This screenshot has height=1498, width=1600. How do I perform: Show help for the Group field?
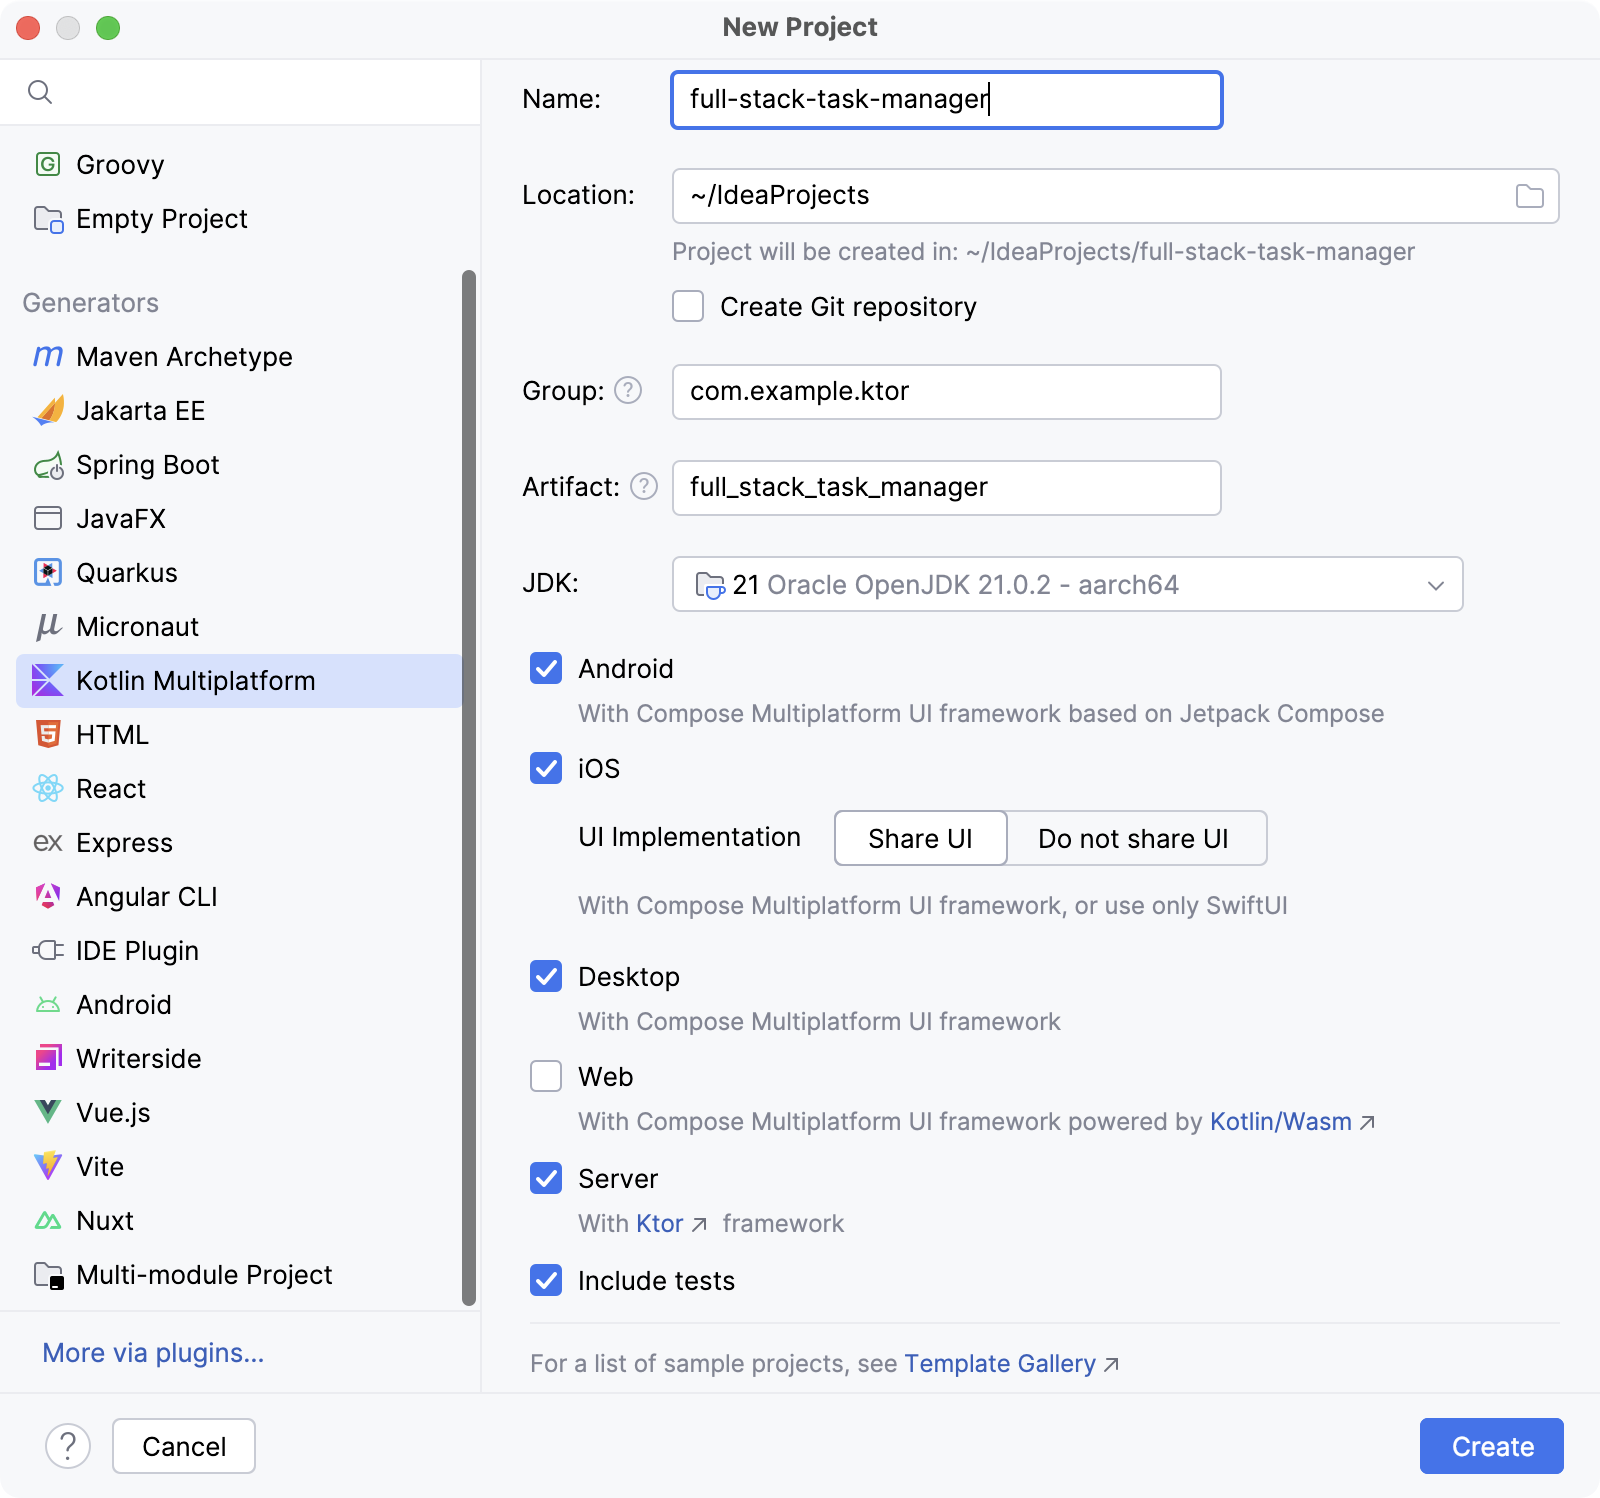click(628, 390)
